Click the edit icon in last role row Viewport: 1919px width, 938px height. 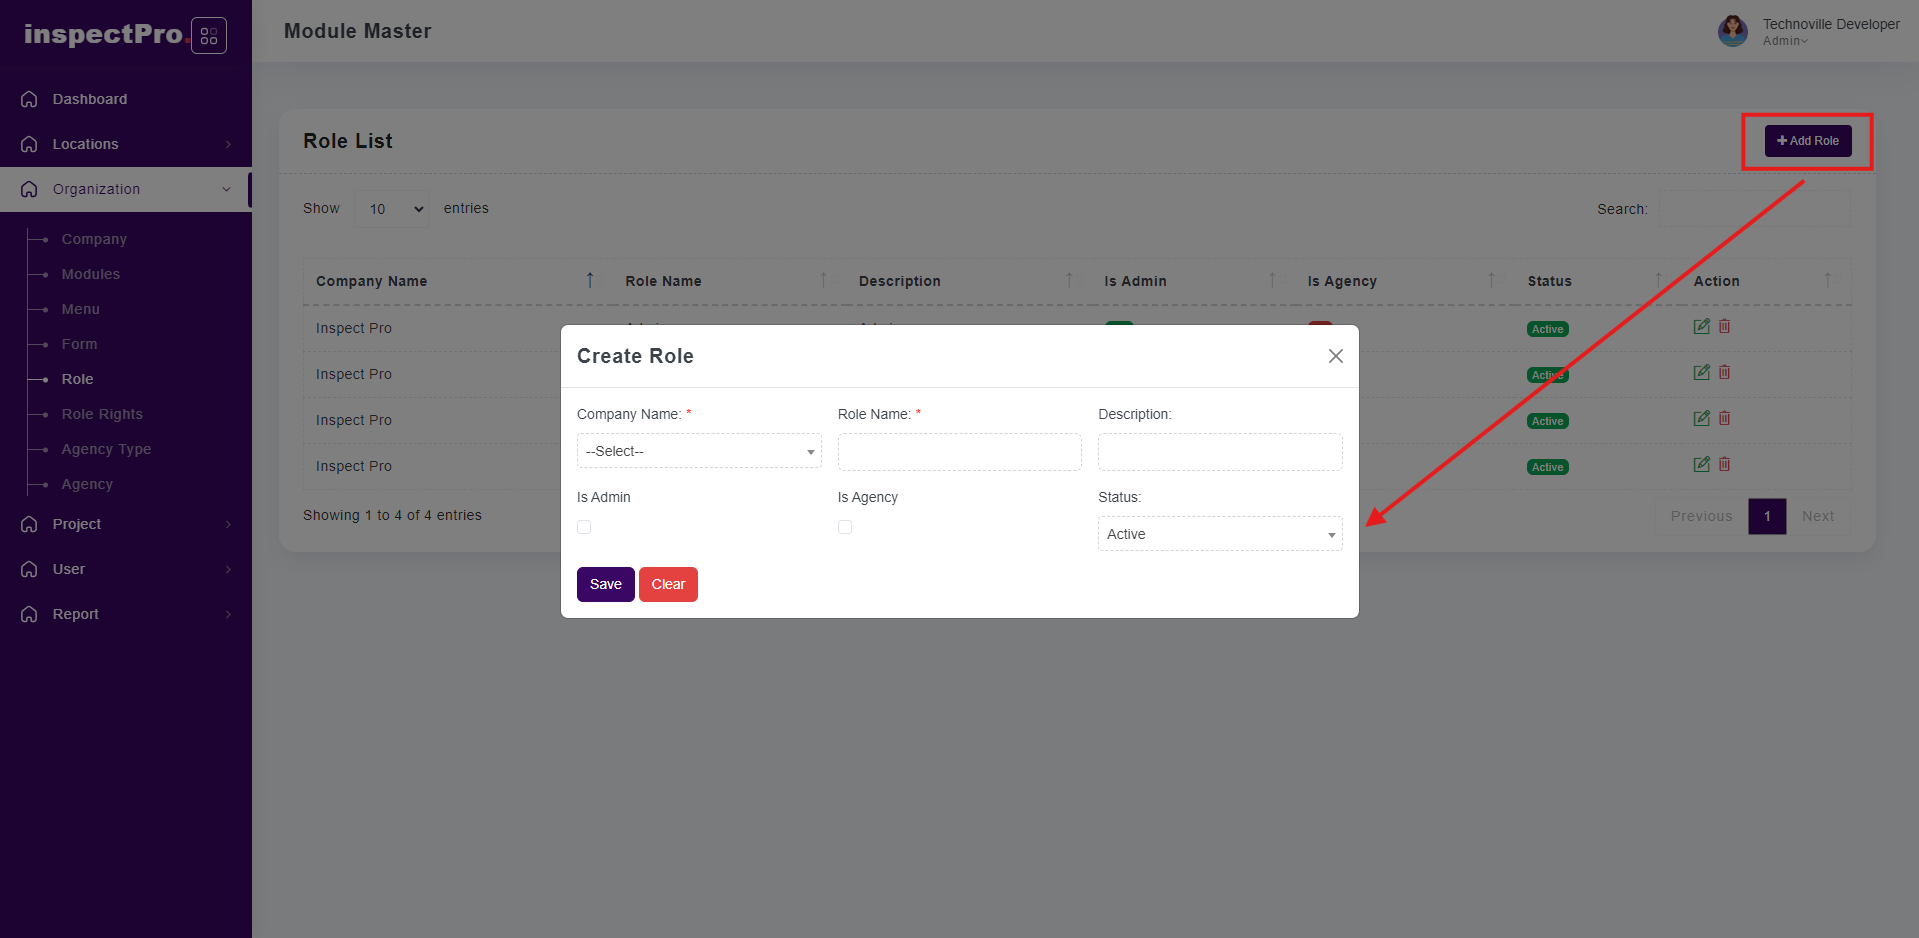(x=1701, y=464)
